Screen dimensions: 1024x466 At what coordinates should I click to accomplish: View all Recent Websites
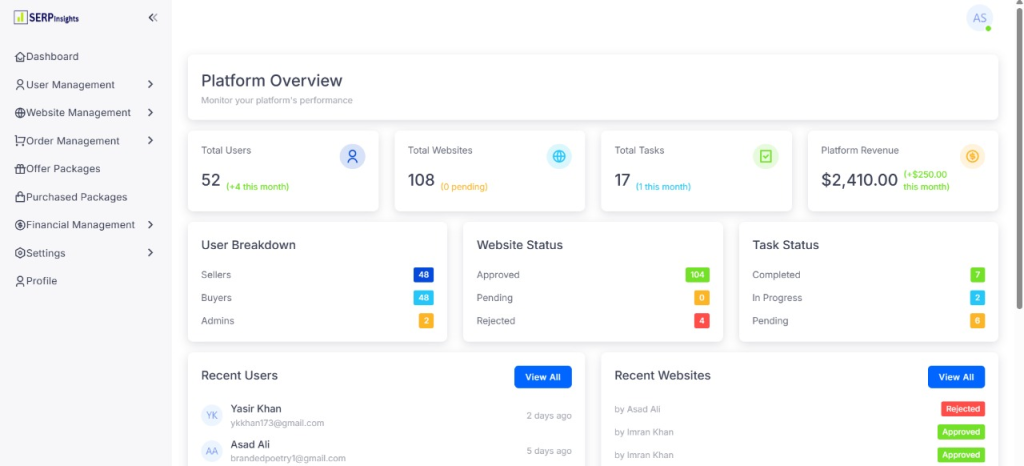[x=956, y=377]
